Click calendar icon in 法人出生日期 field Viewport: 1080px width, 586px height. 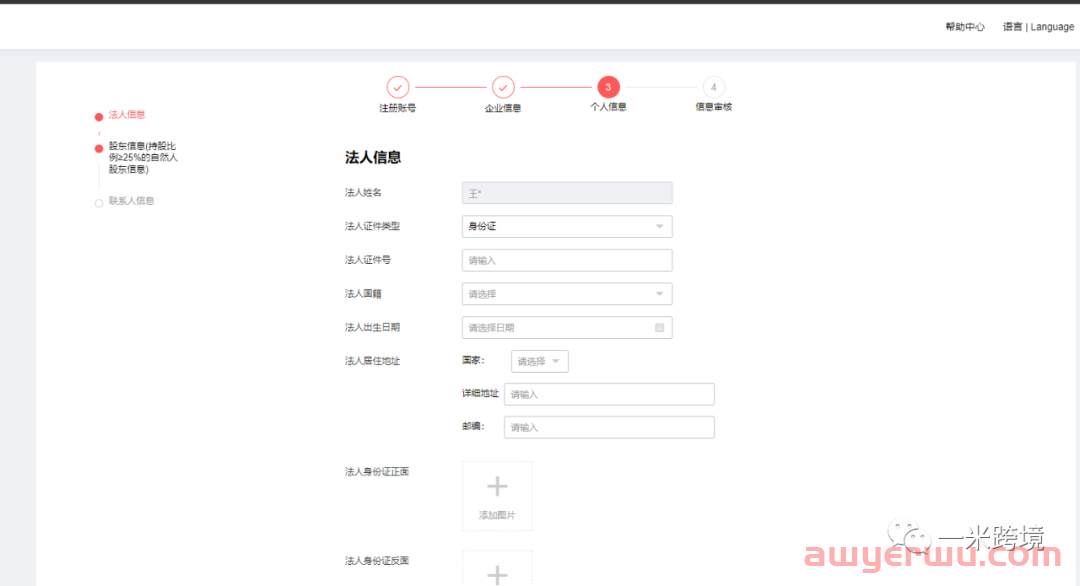click(x=659, y=327)
